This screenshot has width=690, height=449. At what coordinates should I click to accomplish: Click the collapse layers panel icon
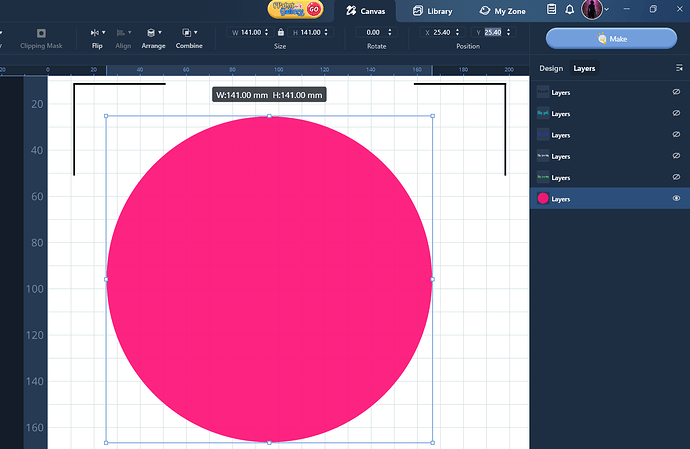tap(680, 68)
